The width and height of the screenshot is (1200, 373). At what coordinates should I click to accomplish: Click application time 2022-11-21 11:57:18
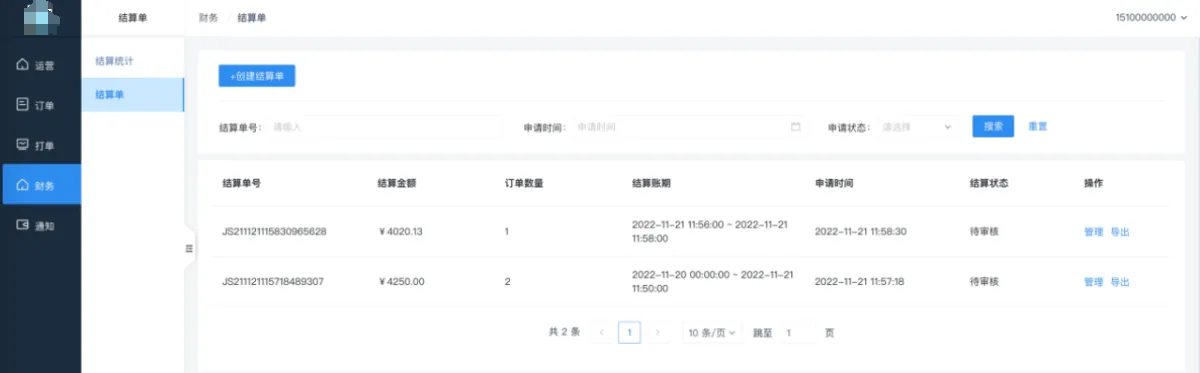[x=859, y=282]
